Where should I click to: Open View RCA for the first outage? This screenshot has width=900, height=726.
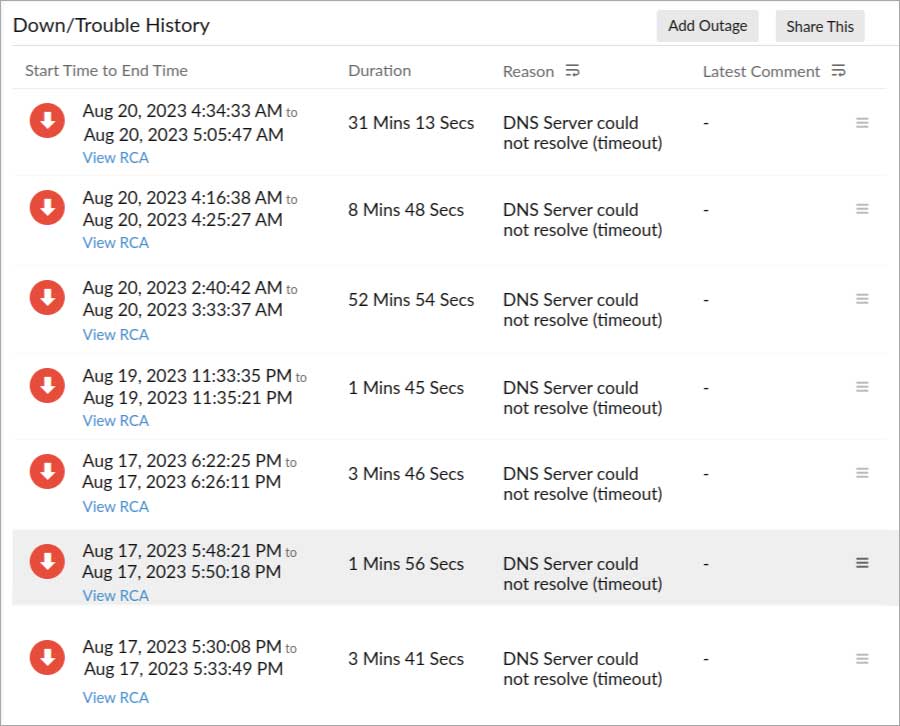click(x=115, y=158)
